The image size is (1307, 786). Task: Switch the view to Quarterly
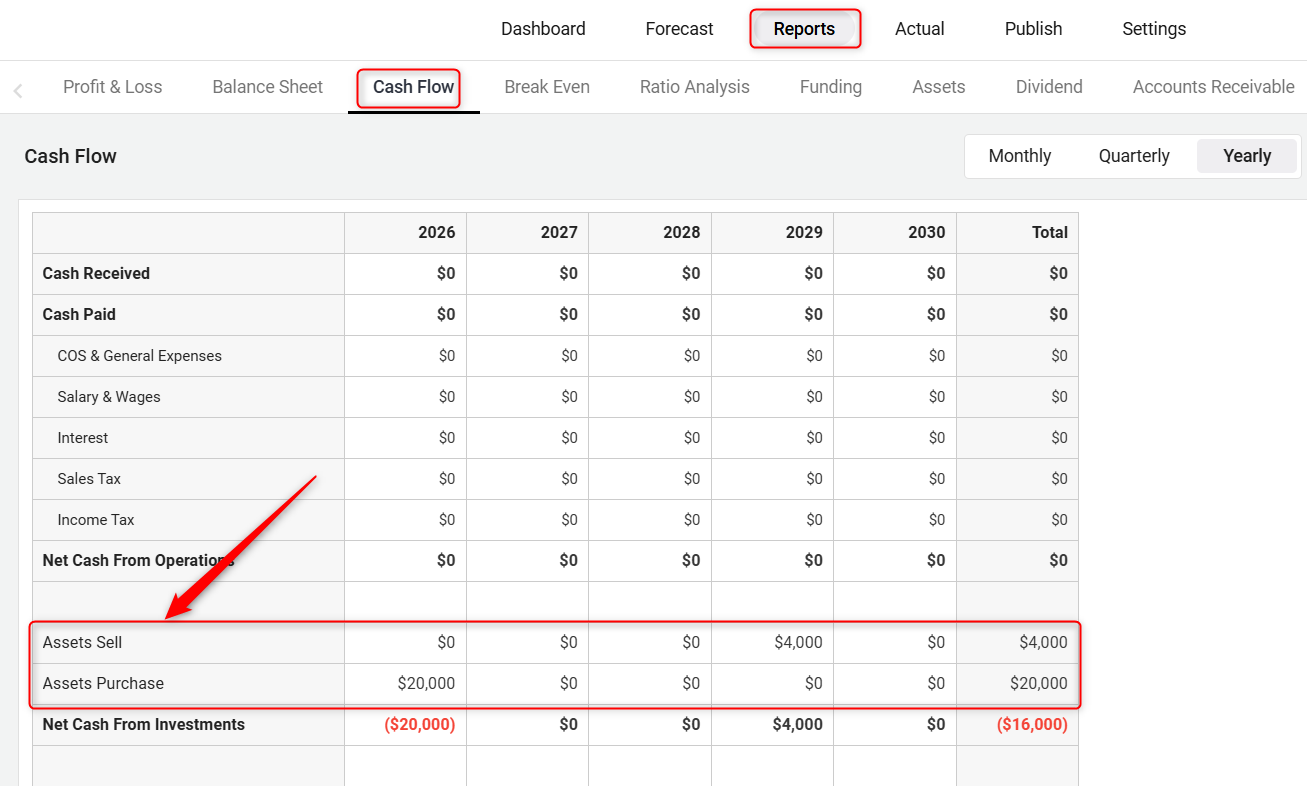pyautogui.click(x=1134, y=156)
